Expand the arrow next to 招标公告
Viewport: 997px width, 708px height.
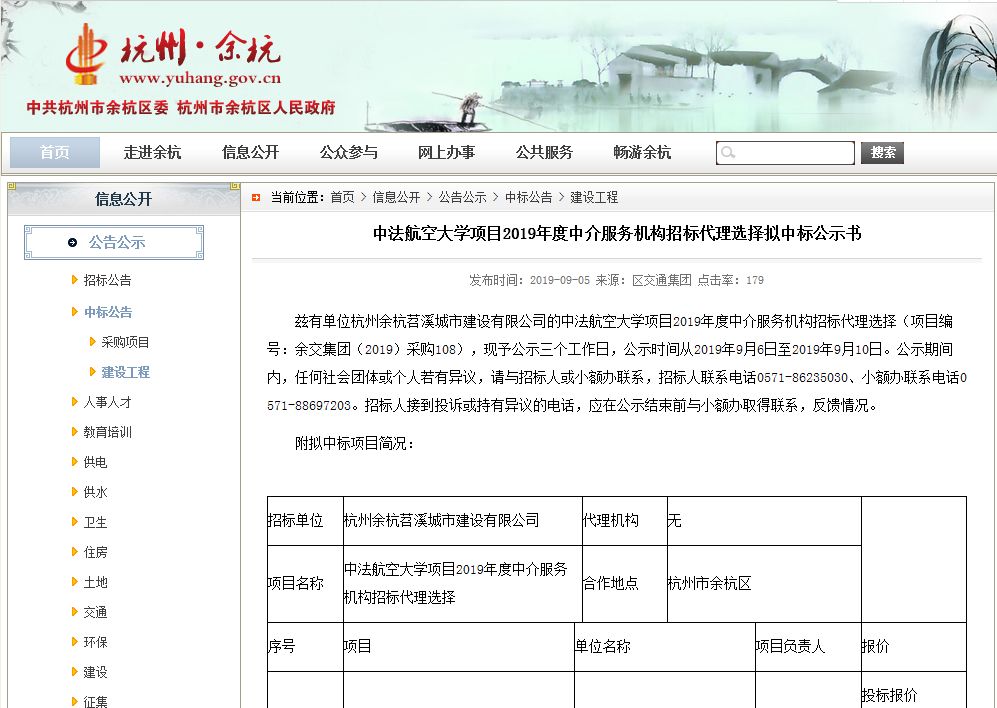tap(74, 280)
